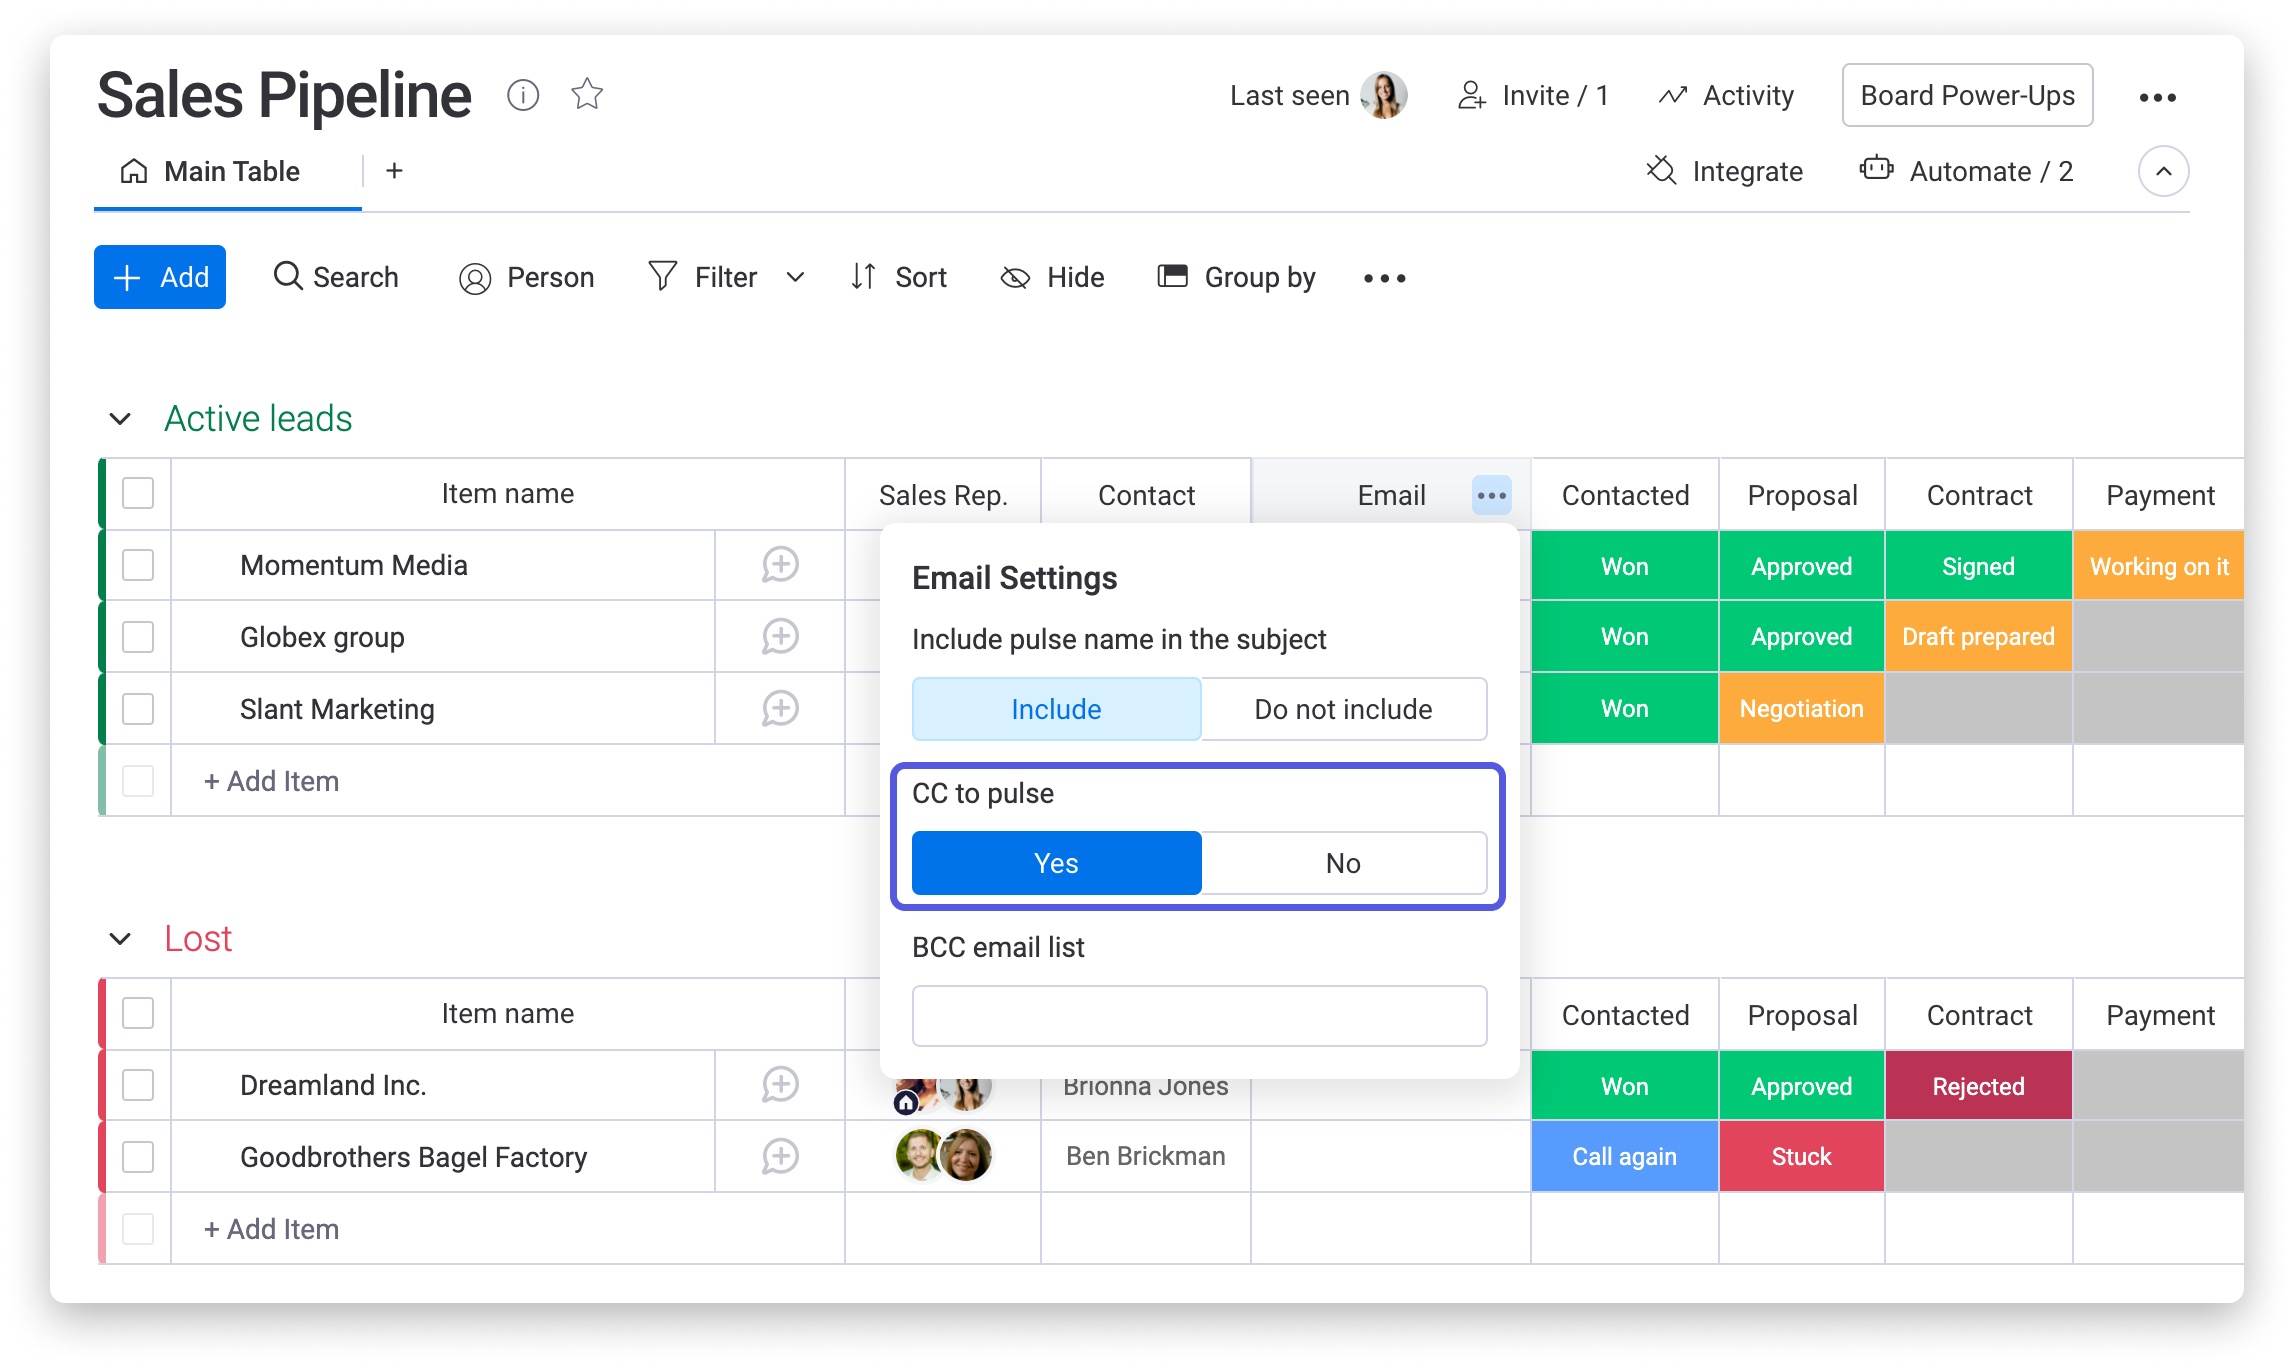Click the Add new table tab
This screenshot has height=1368, width=2294.
click(396, 168)
